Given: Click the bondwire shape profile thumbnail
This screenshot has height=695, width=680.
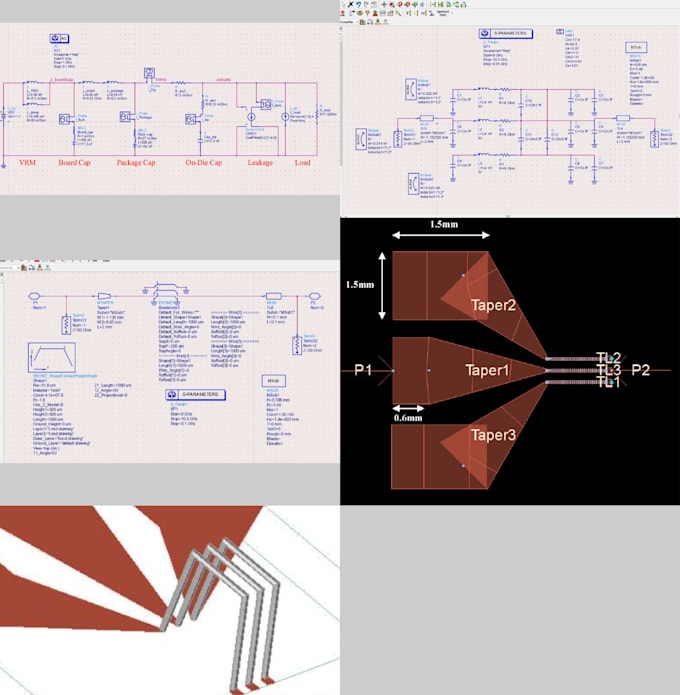Looking at the screenshot, I should (52, 357).
